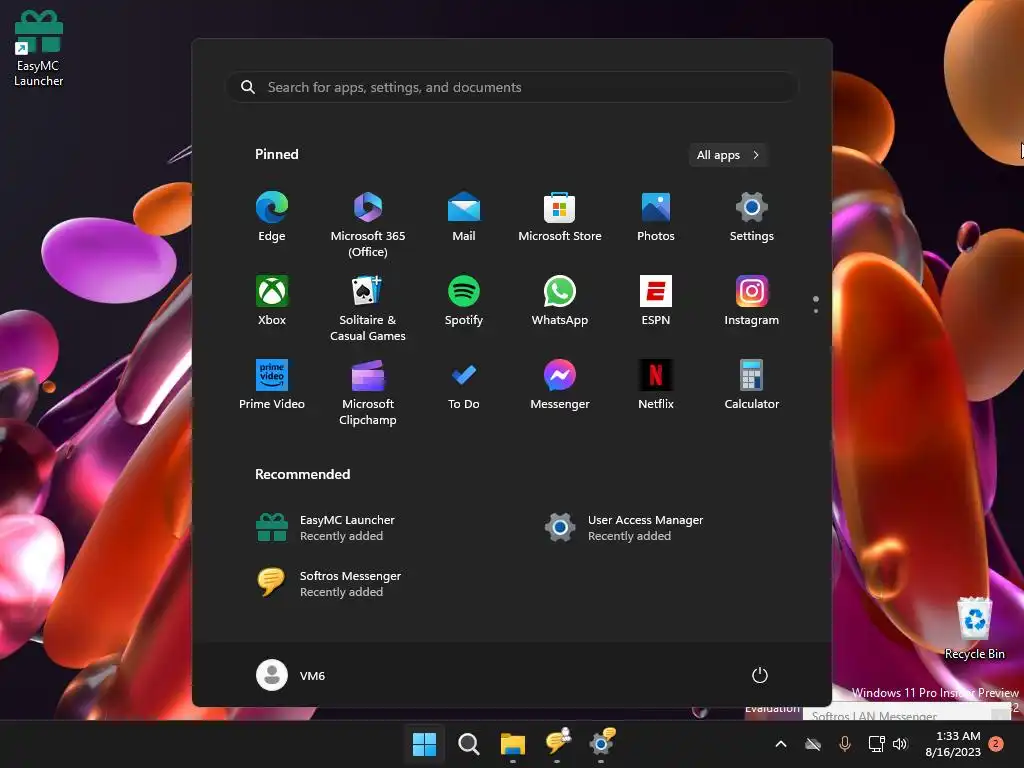Click the All apps button
The width and height of the screenshot is (1024, 768).
(728, 155)
